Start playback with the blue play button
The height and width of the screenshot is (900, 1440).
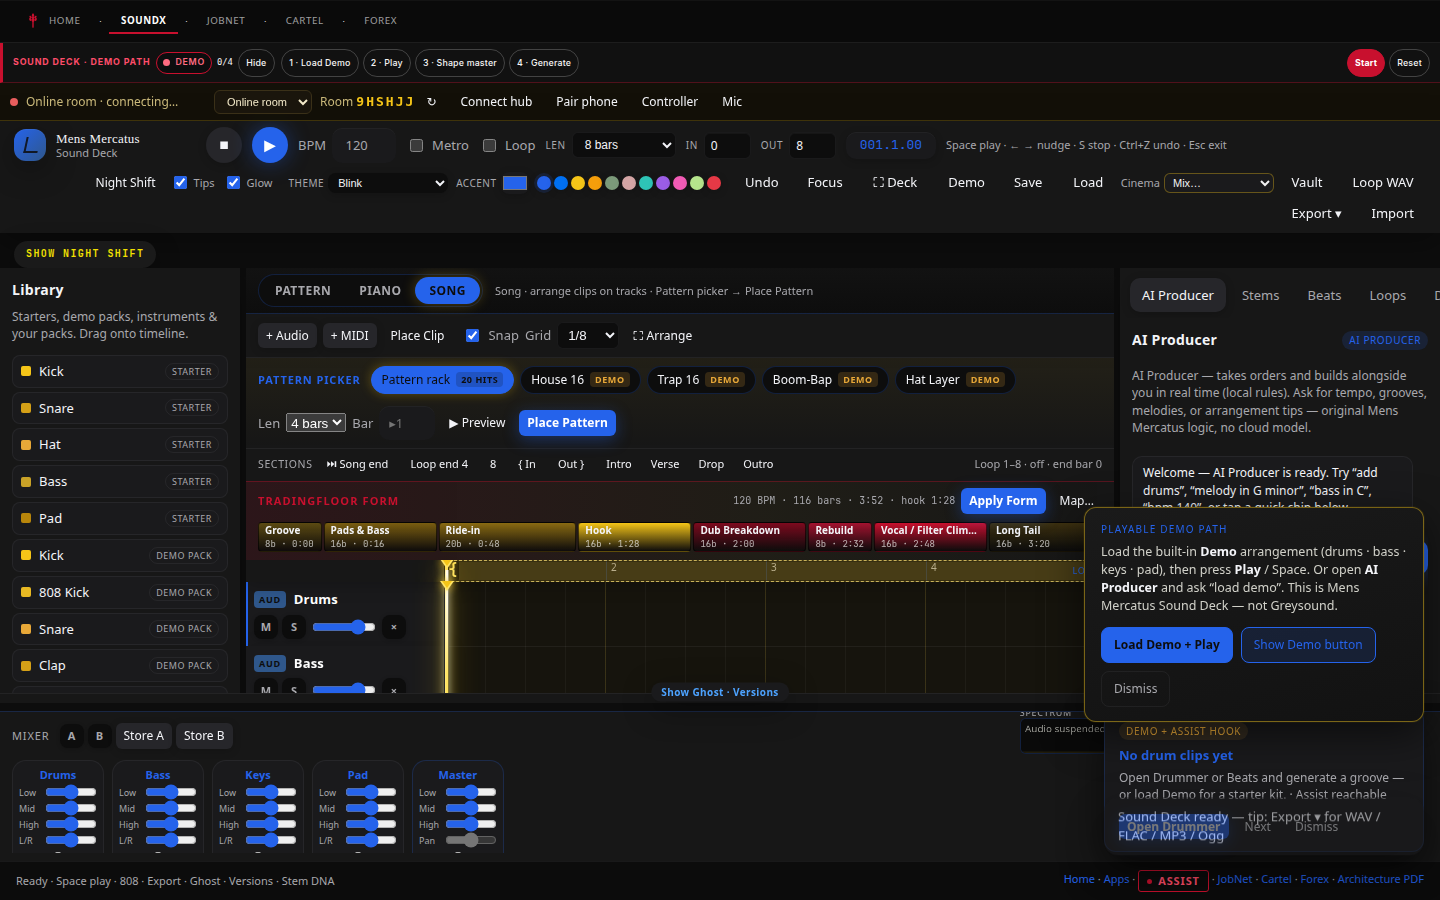pos(269,145)
